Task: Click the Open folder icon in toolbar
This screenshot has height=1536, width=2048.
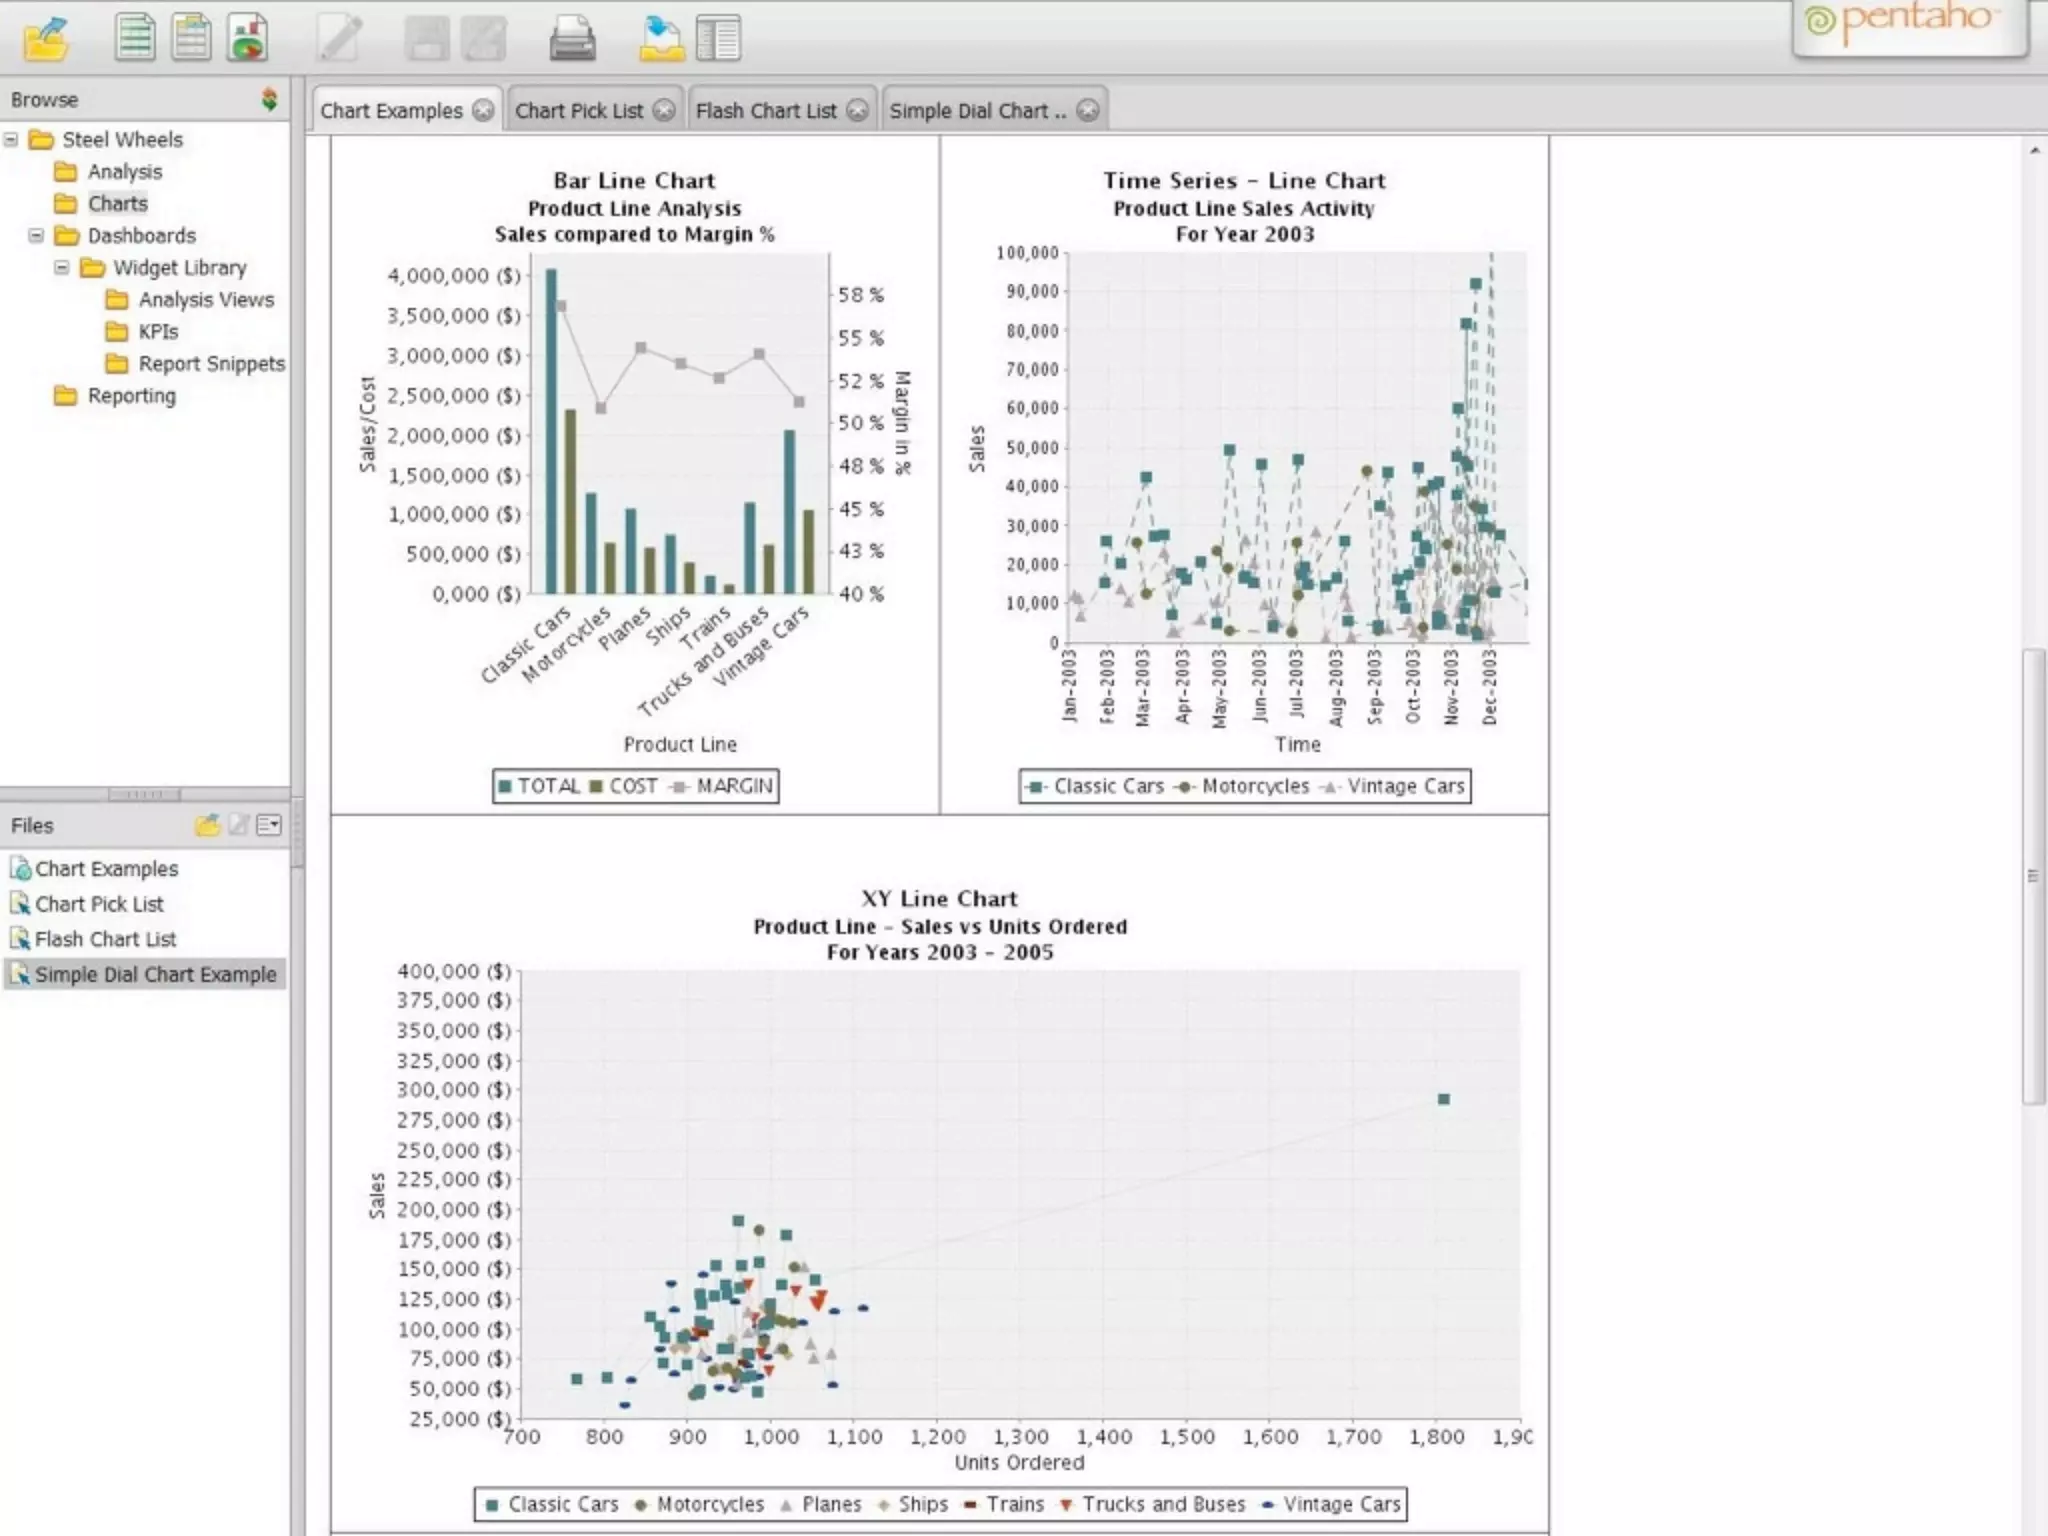Action: click(46, 39)
